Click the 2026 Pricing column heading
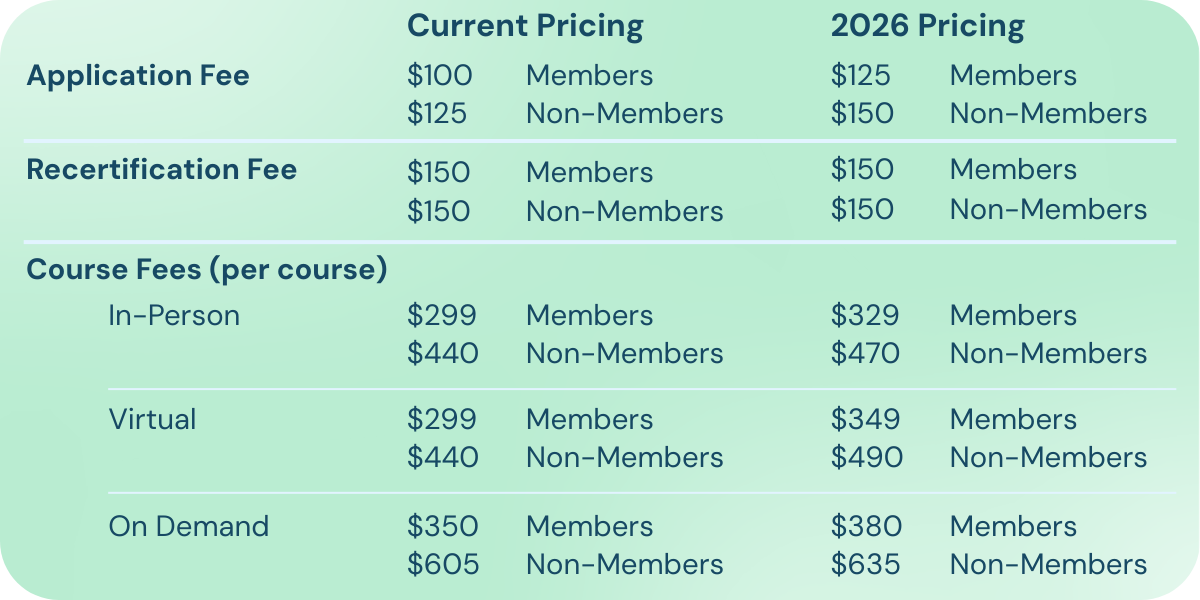1200x600 pixels. click(927, 26)
